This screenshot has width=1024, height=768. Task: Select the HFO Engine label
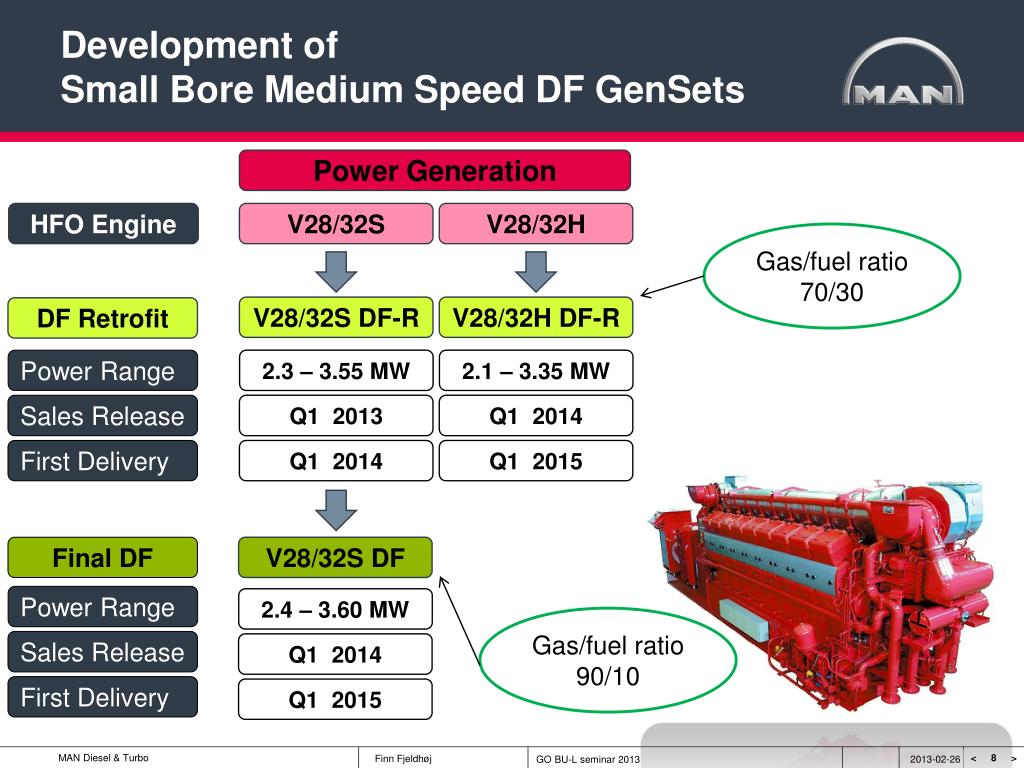103,224
